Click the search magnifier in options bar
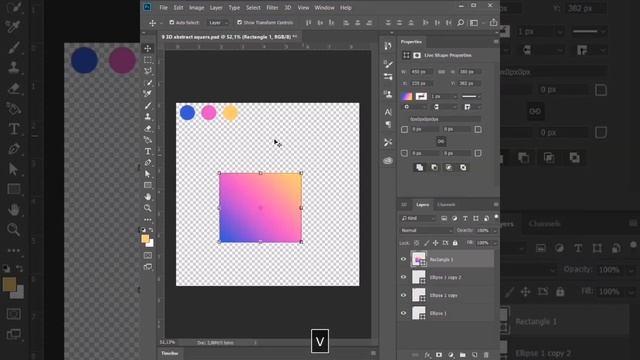 point(460,22)
